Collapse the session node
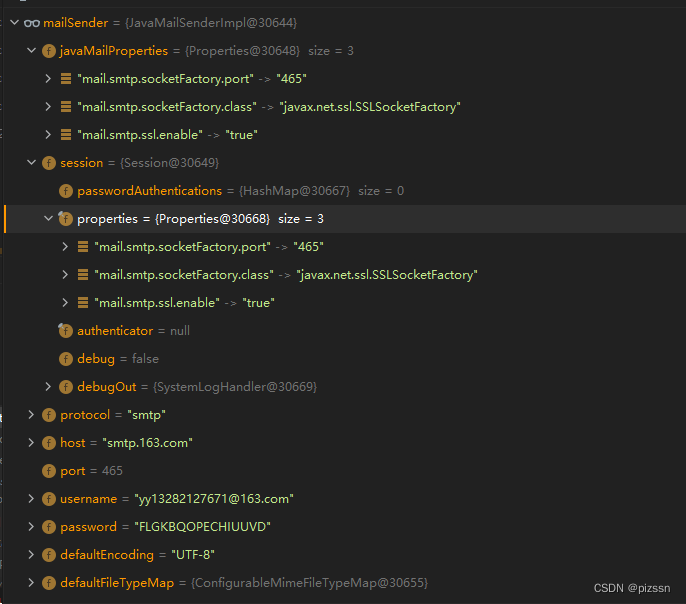 (x=32, y=162)
